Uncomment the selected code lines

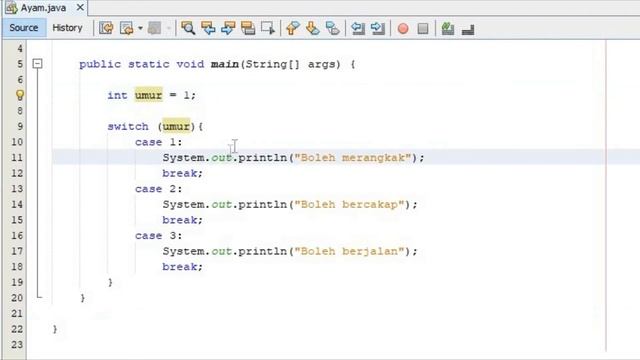tap(468, 29)
